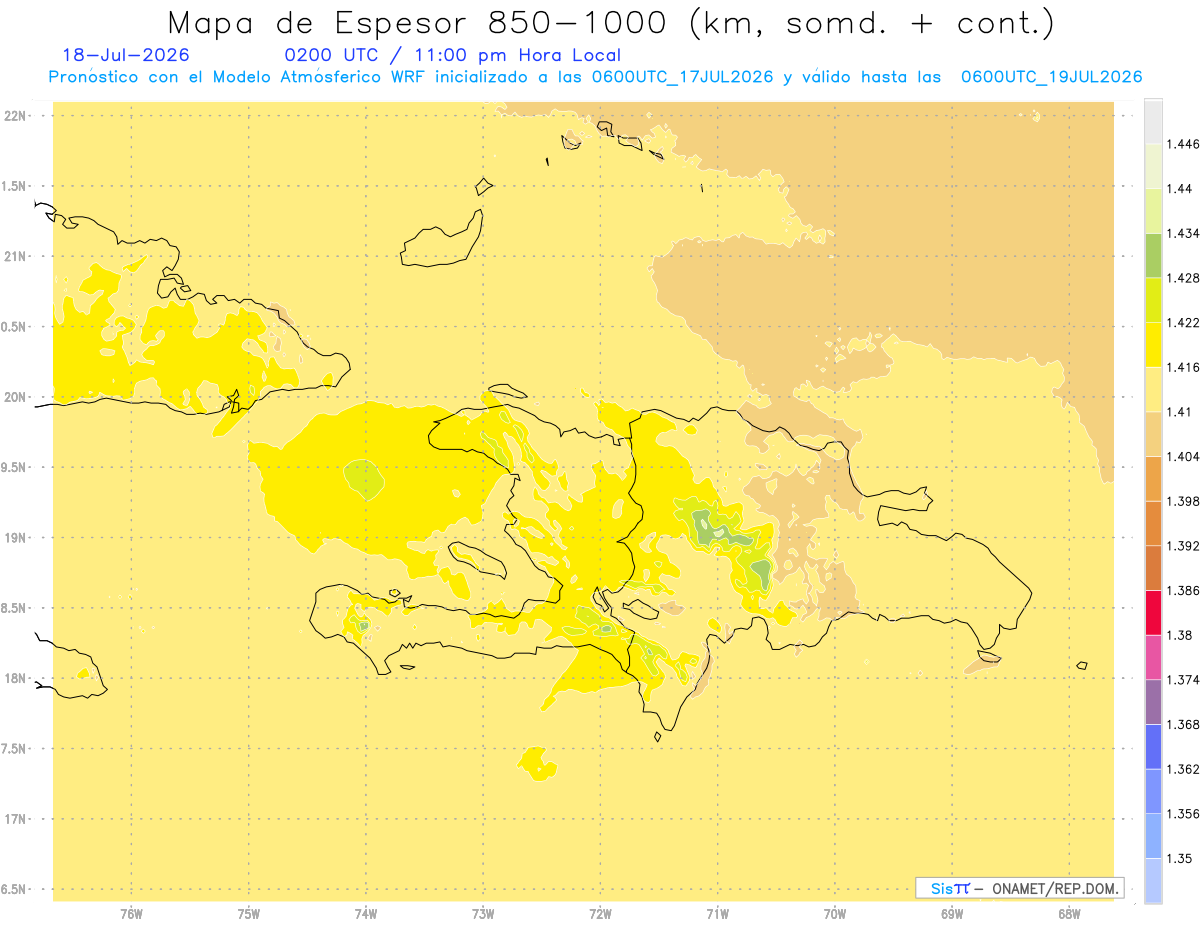Click the '74W' longitude label
The height and width of the screenshot is (927, 1200).
pyautogui.click(x=365, y=913)
